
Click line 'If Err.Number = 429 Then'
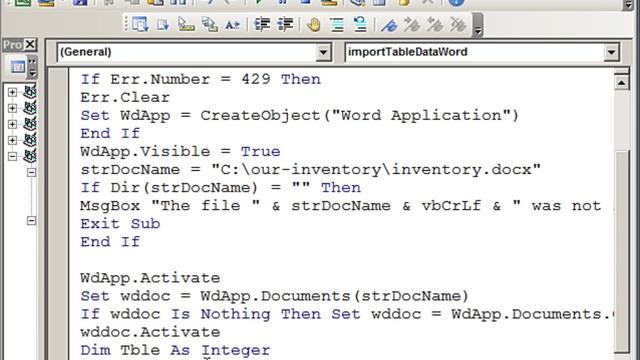point(200,79)
